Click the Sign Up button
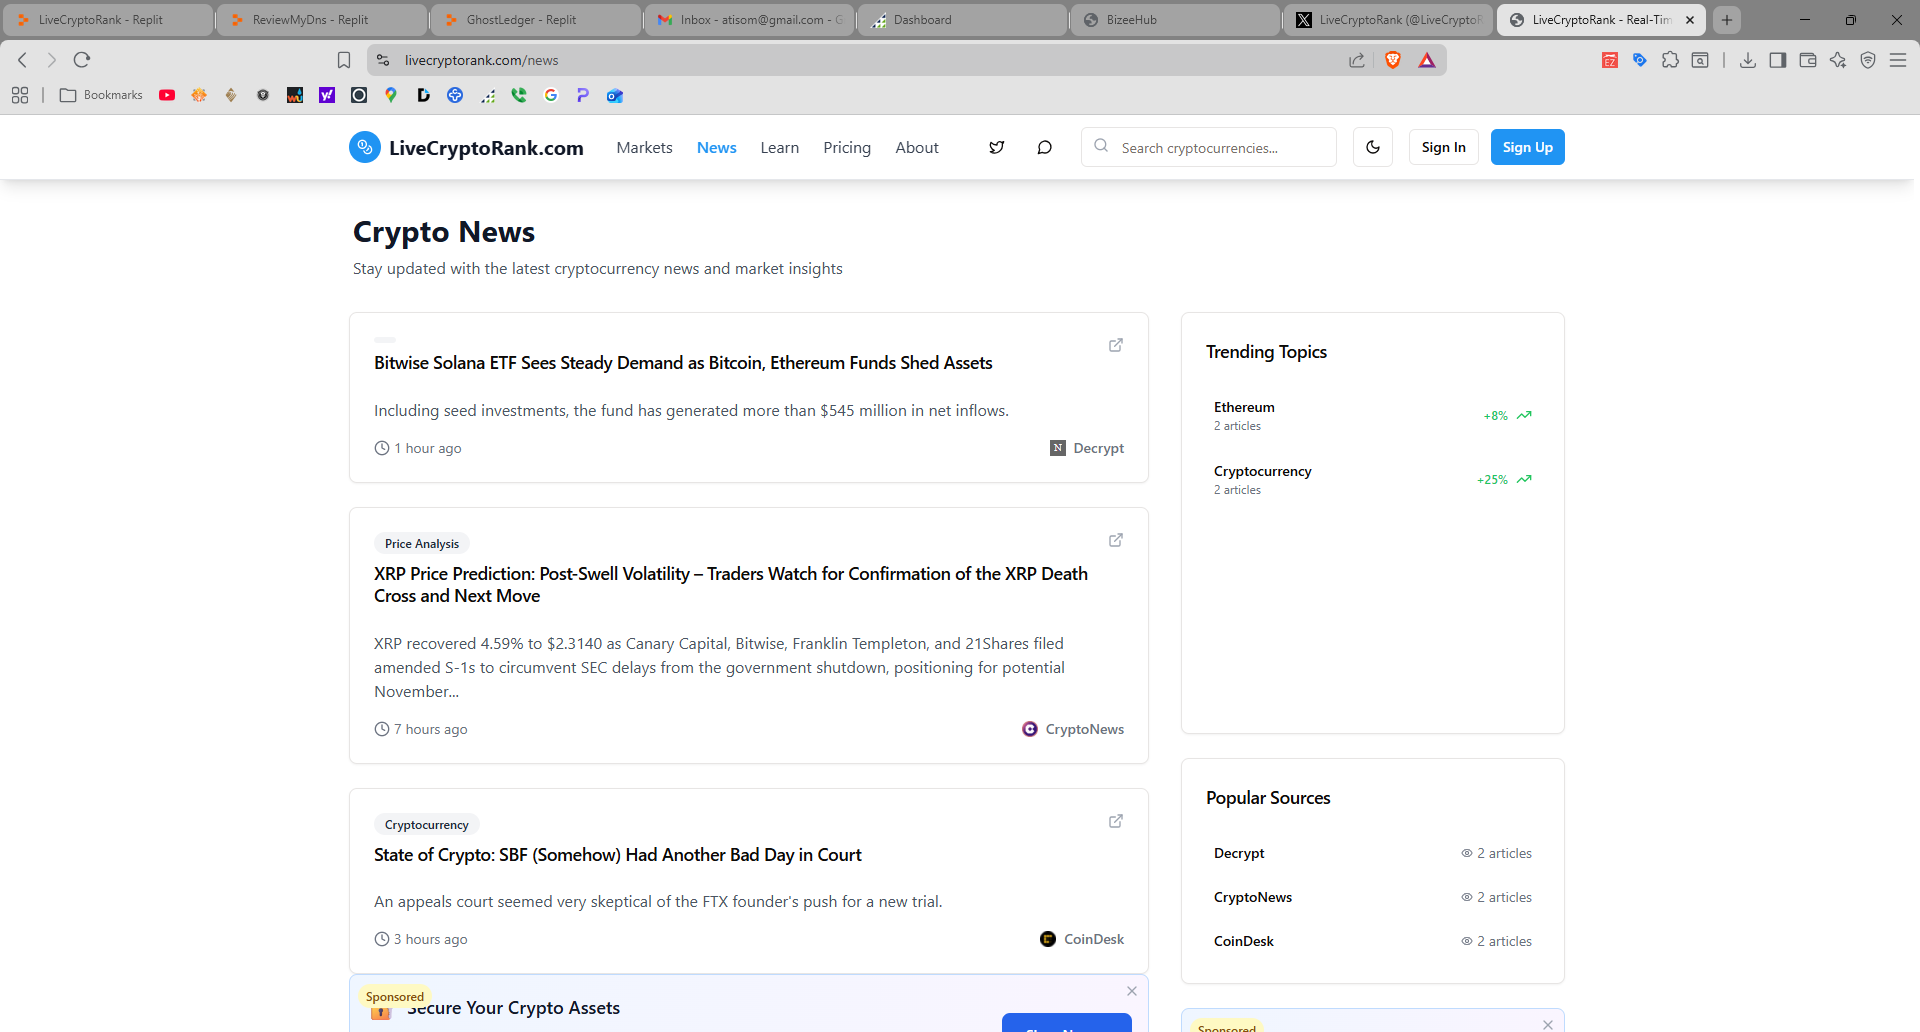Image resolution: width=1920 pixels, height=1032 pixels. [x=1527, y=147]
